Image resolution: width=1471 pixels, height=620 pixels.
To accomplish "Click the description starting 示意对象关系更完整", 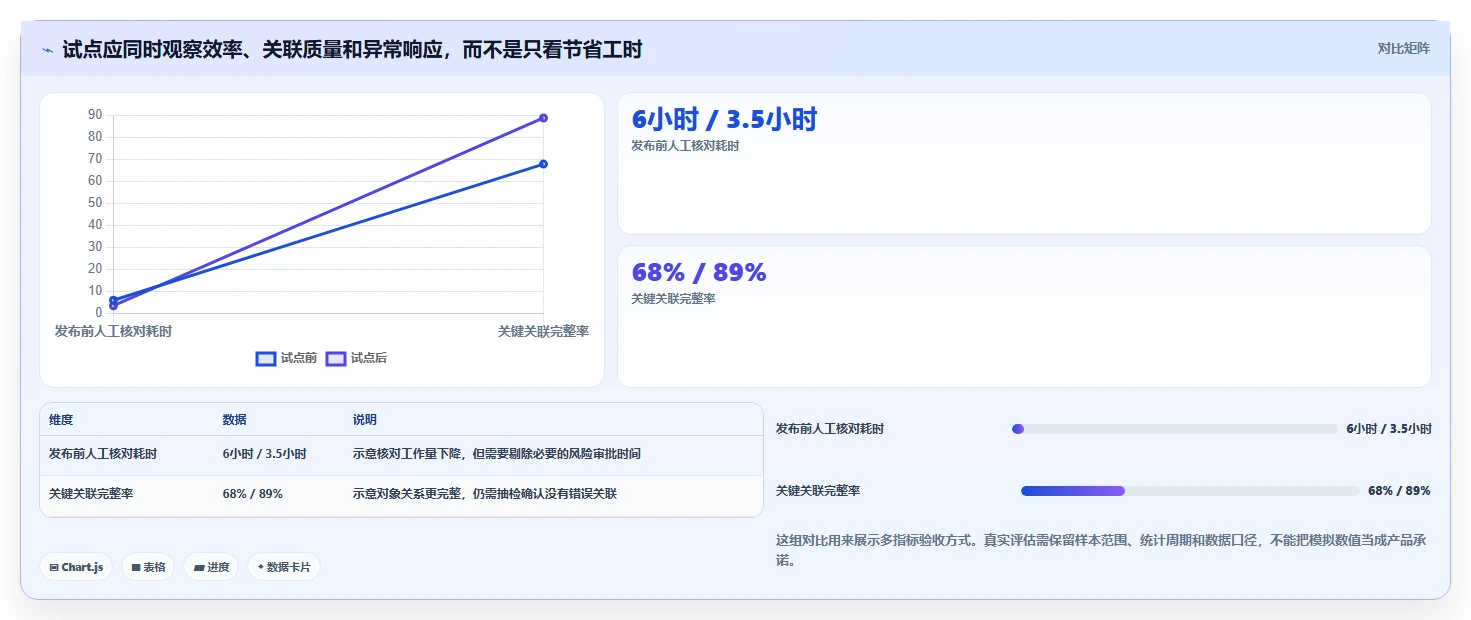I will tap(485, 494).
